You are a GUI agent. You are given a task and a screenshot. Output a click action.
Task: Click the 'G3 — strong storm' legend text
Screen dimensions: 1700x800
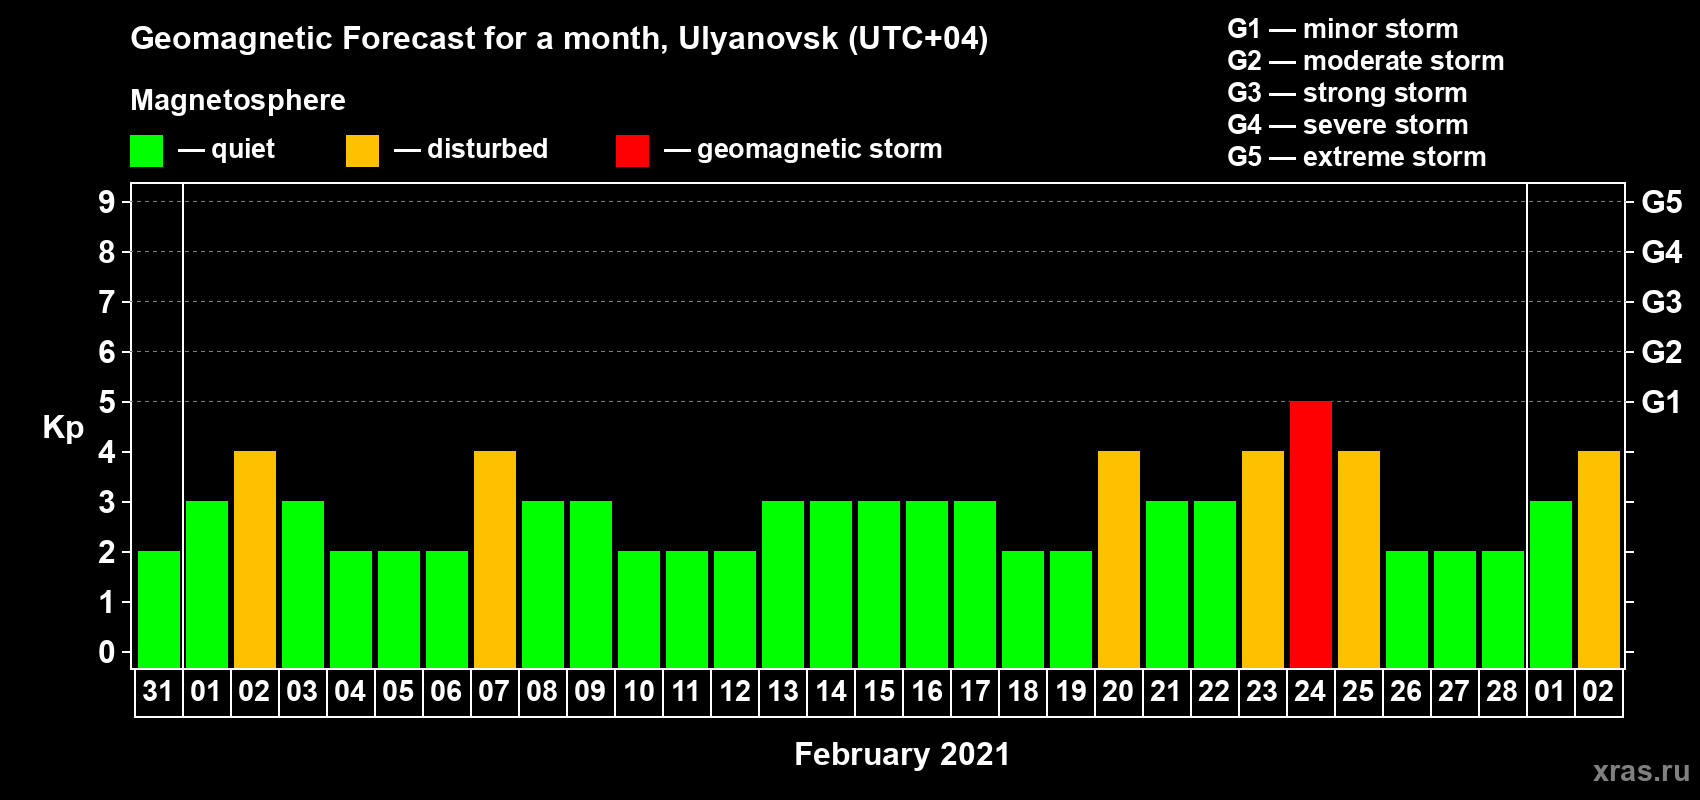(x=1347, y=93)
